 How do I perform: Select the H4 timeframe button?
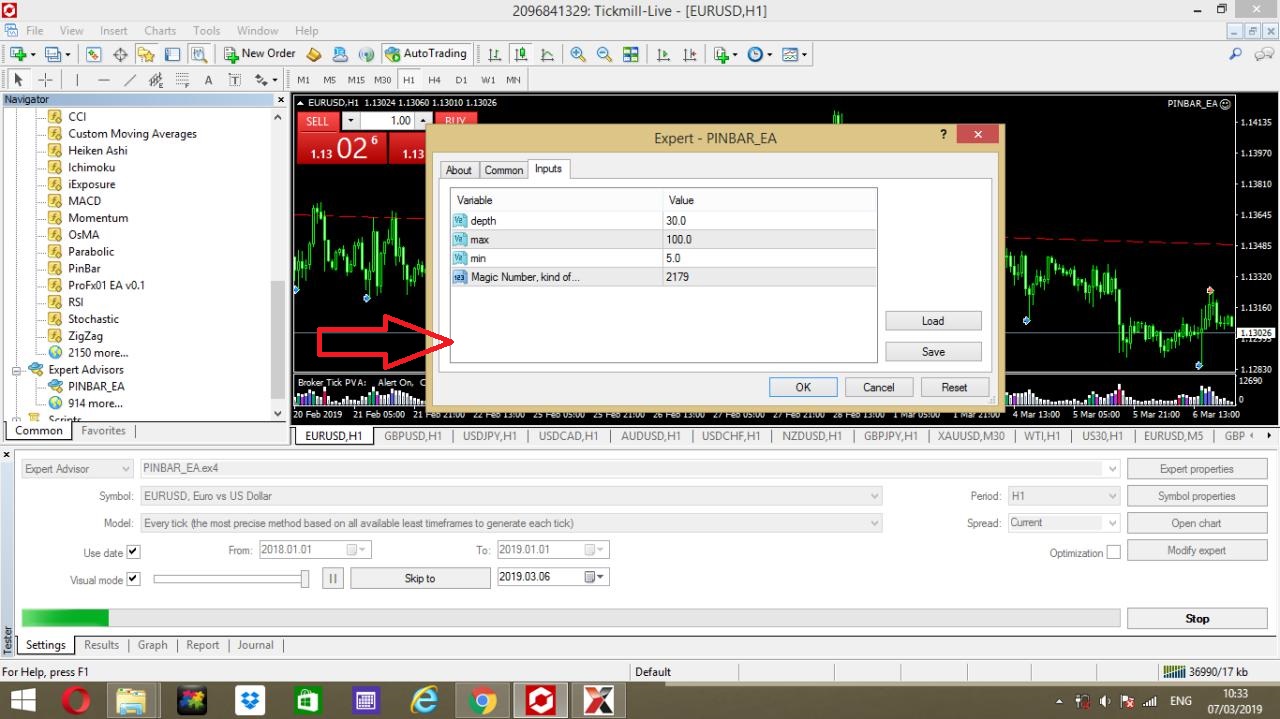(434, 80)
